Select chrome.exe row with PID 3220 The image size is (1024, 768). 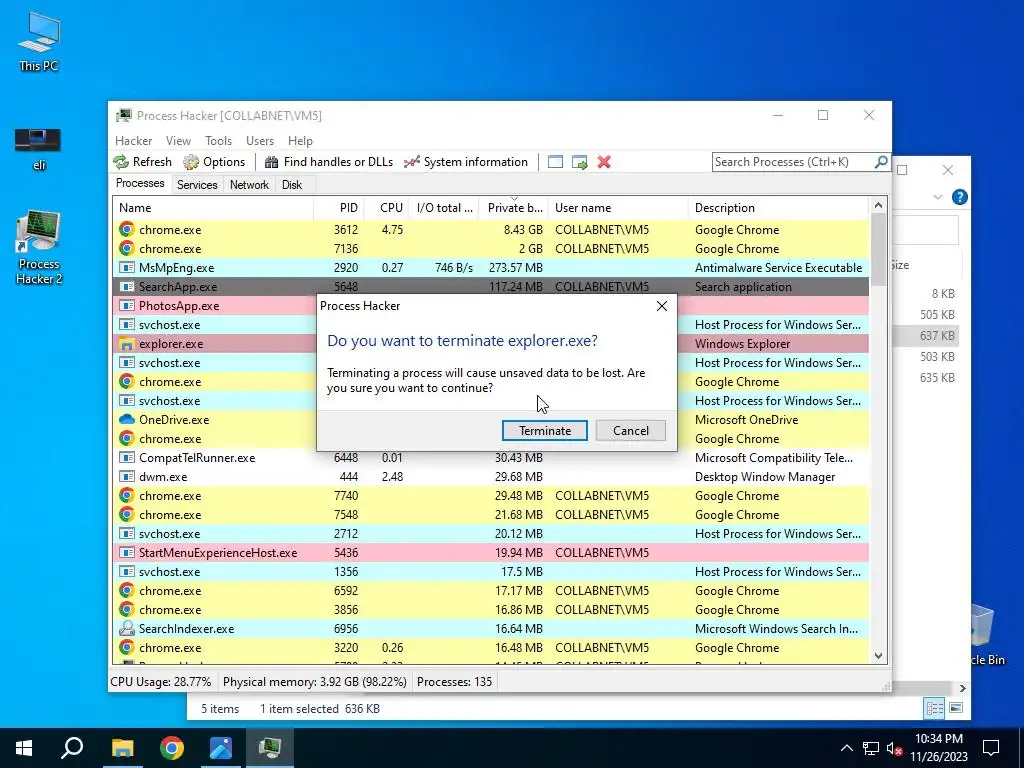(491, 648)
